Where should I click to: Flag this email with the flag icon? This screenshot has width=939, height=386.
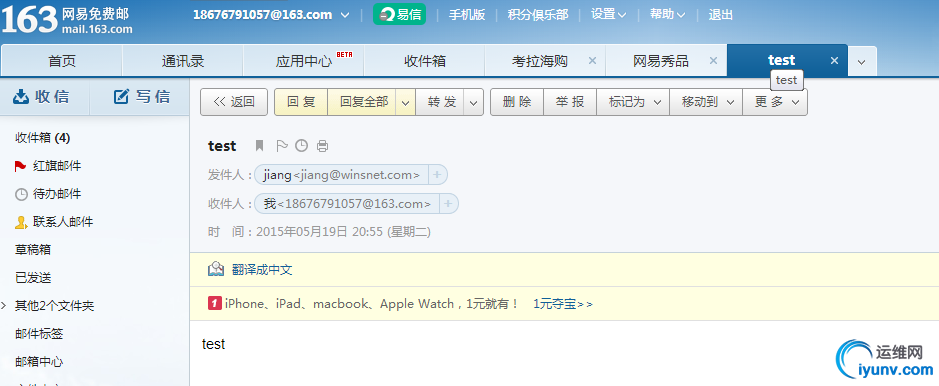click(281, 145)
